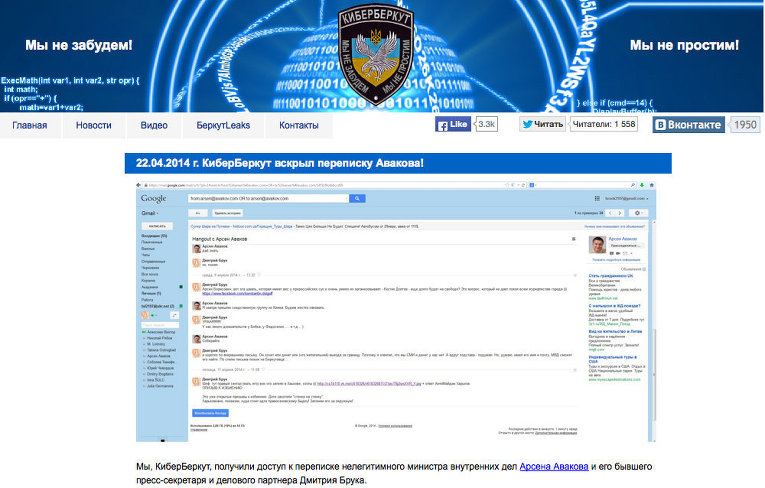Click the Арсен Аваков profile photo thumbnail

[x=595, y=245]
